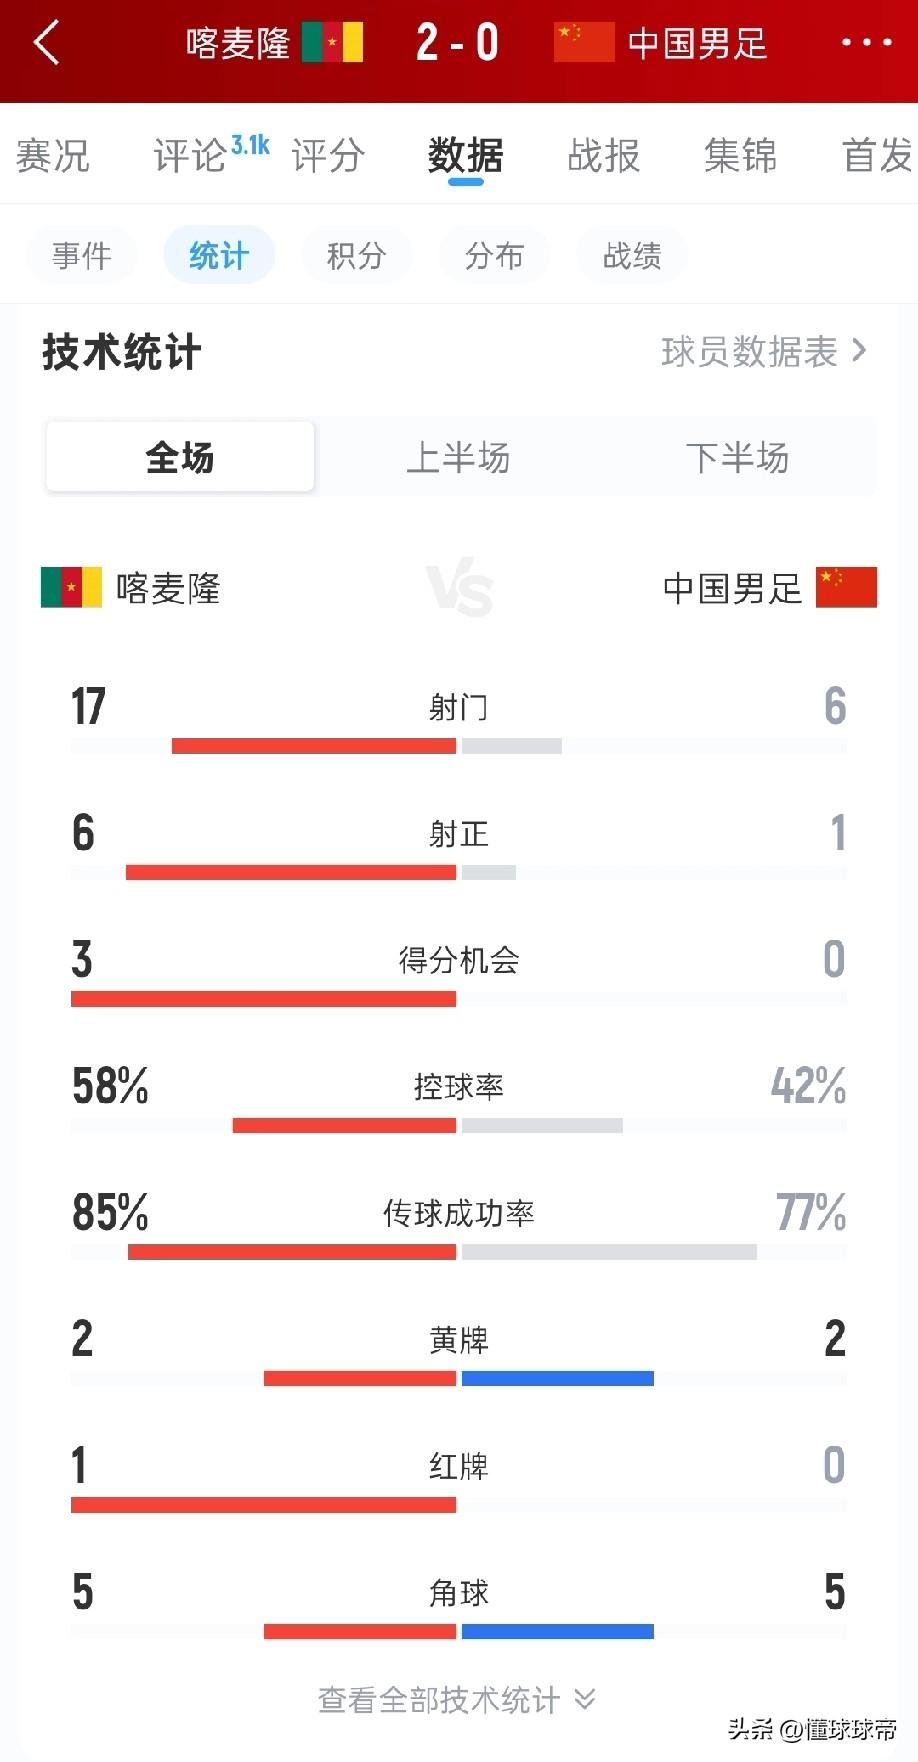
Task: Open 球员数据表 player data table
Action: (x=763, y=352)
